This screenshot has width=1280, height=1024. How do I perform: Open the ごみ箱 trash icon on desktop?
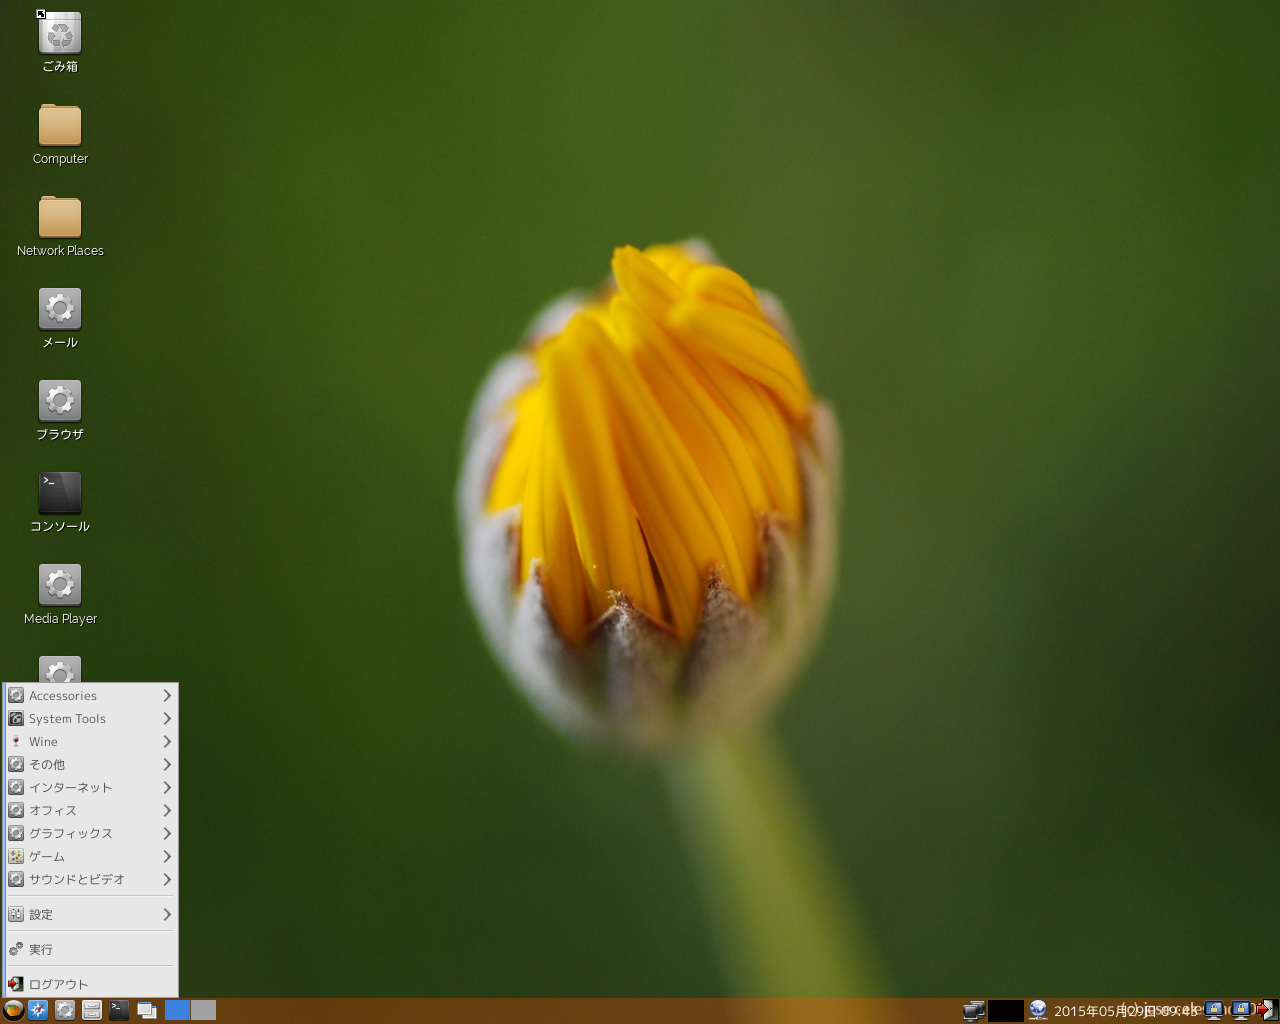point(60,34)
